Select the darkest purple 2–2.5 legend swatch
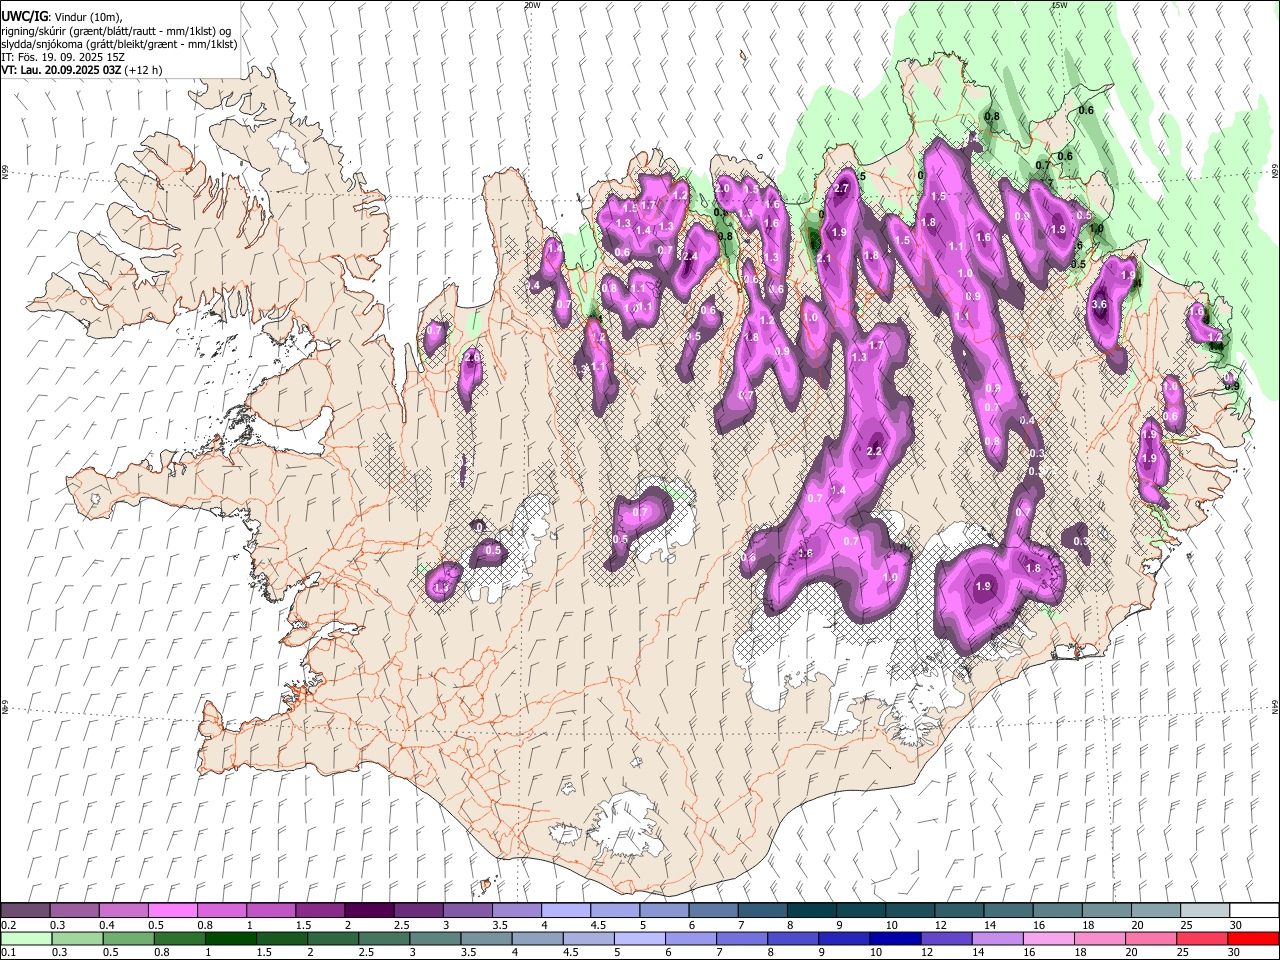This screenshot has width=1280, height=960. 369,911
